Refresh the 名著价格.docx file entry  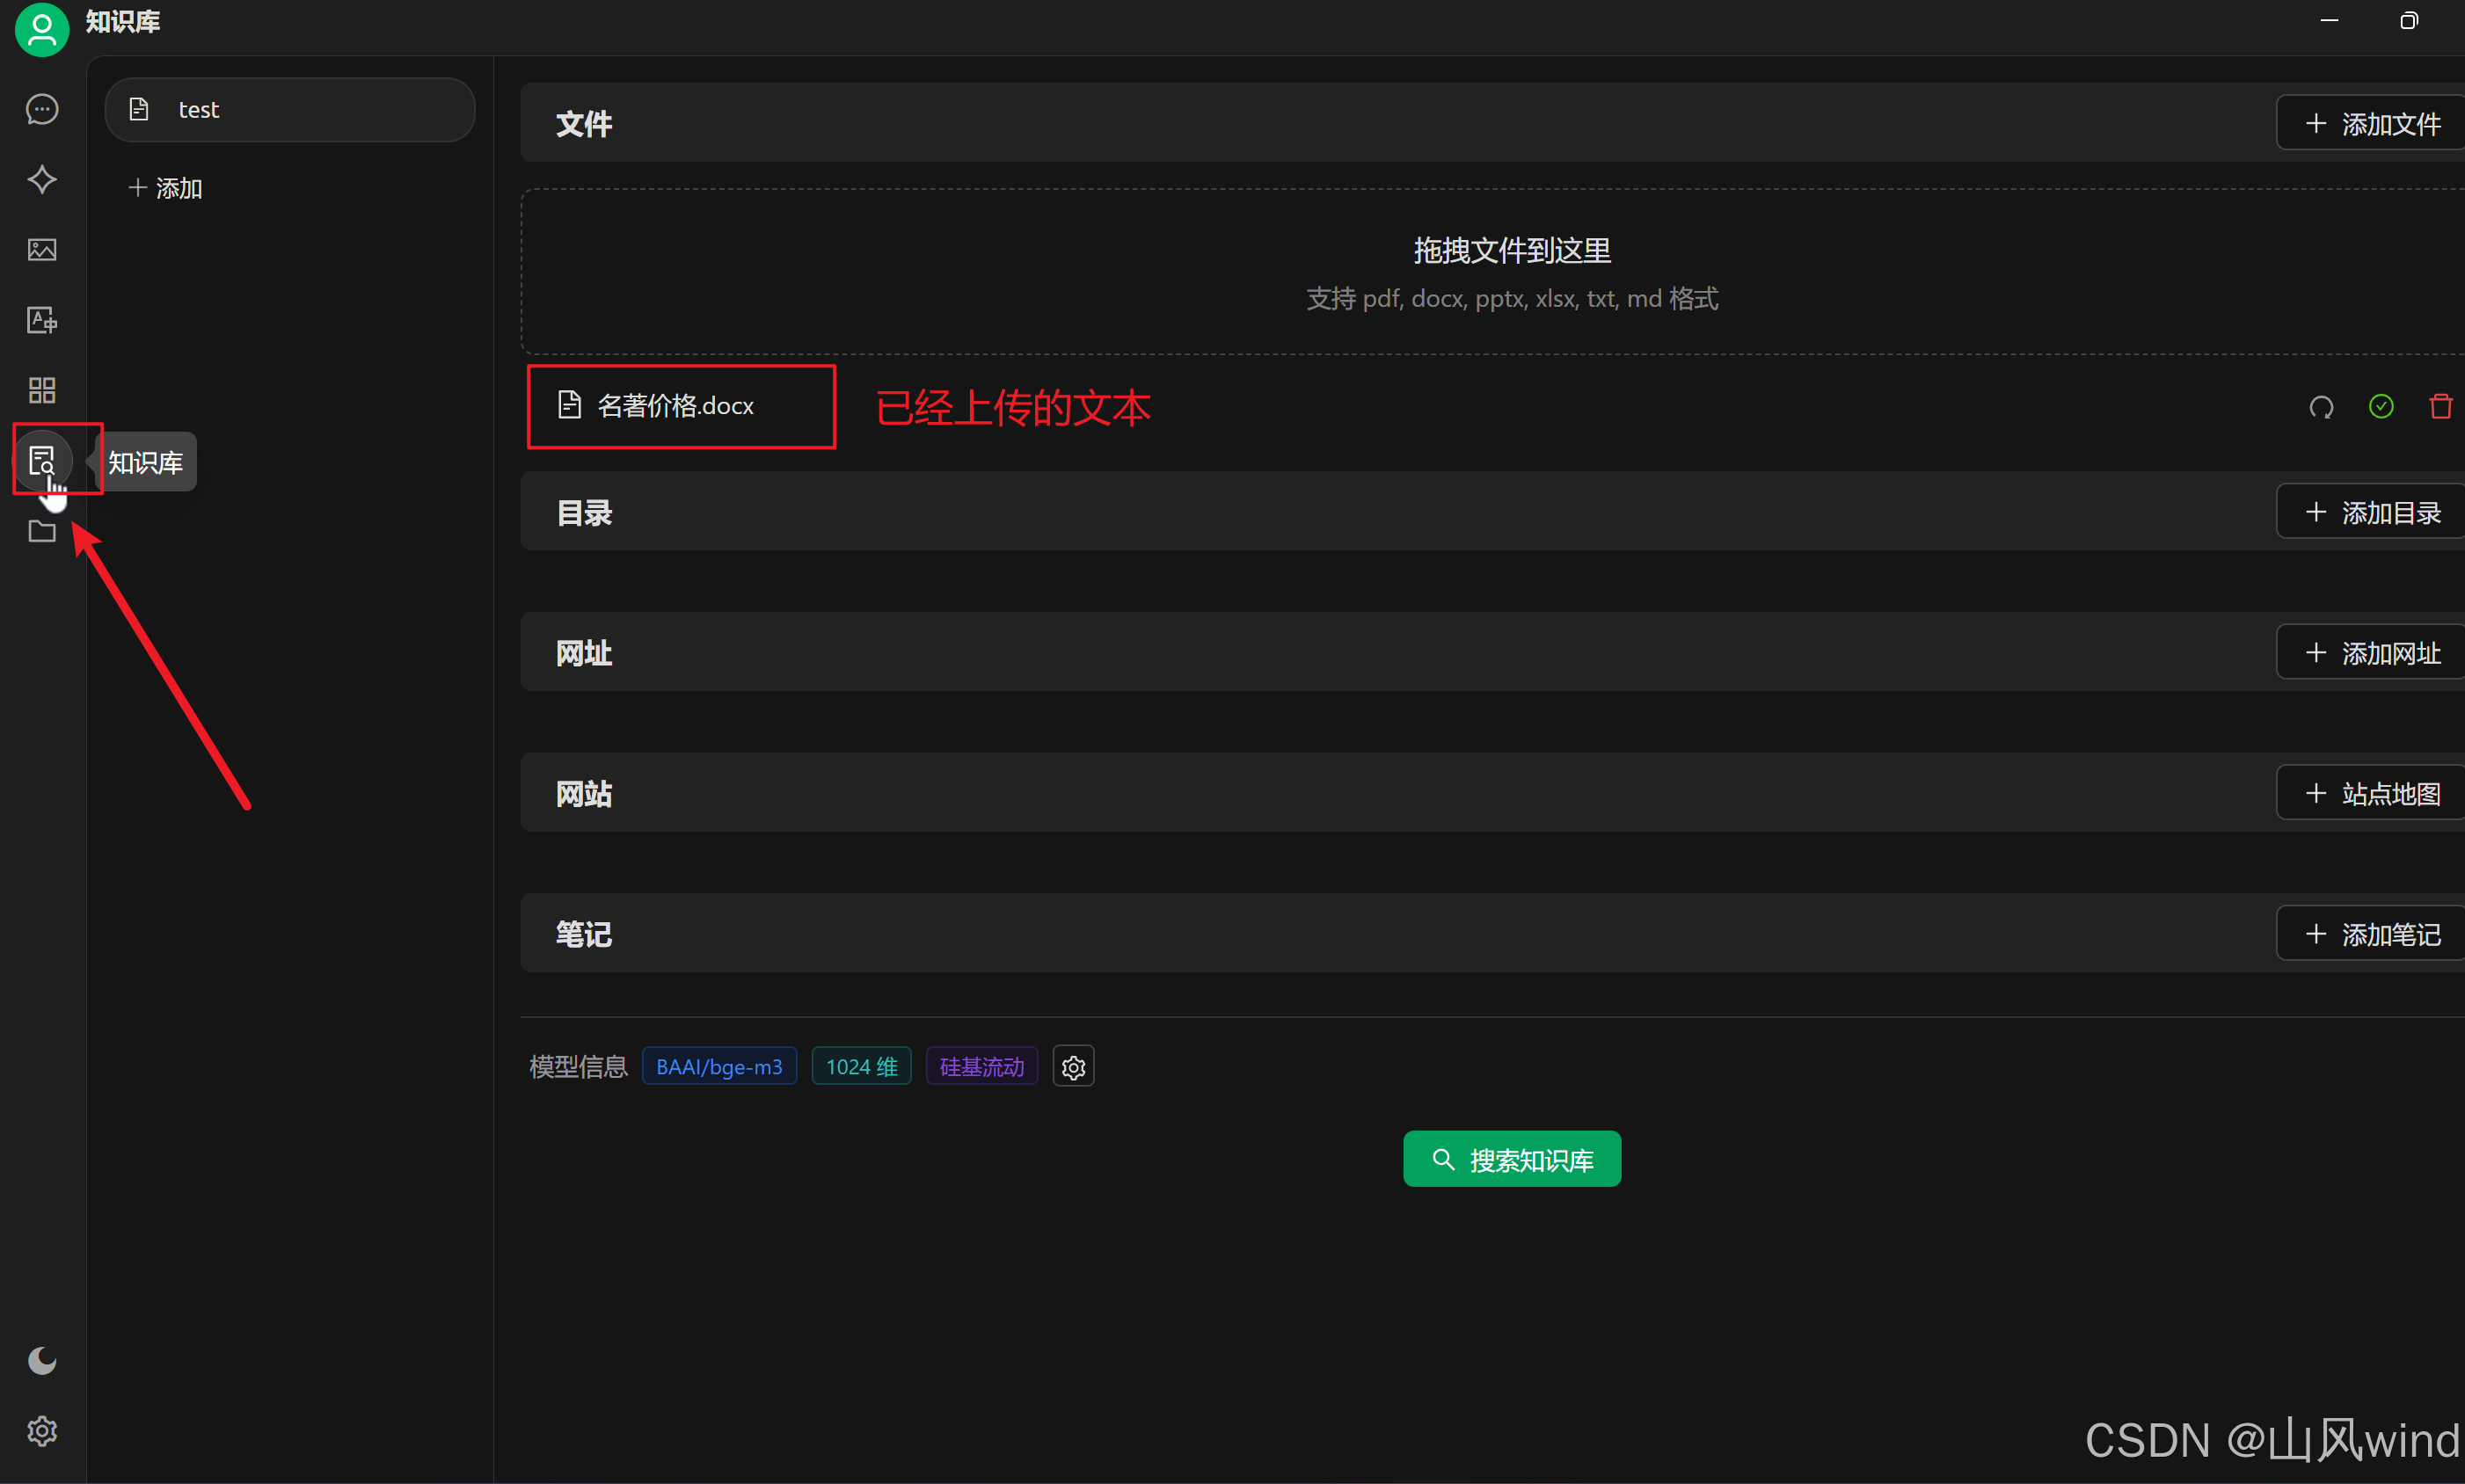tap(2321, 406)
